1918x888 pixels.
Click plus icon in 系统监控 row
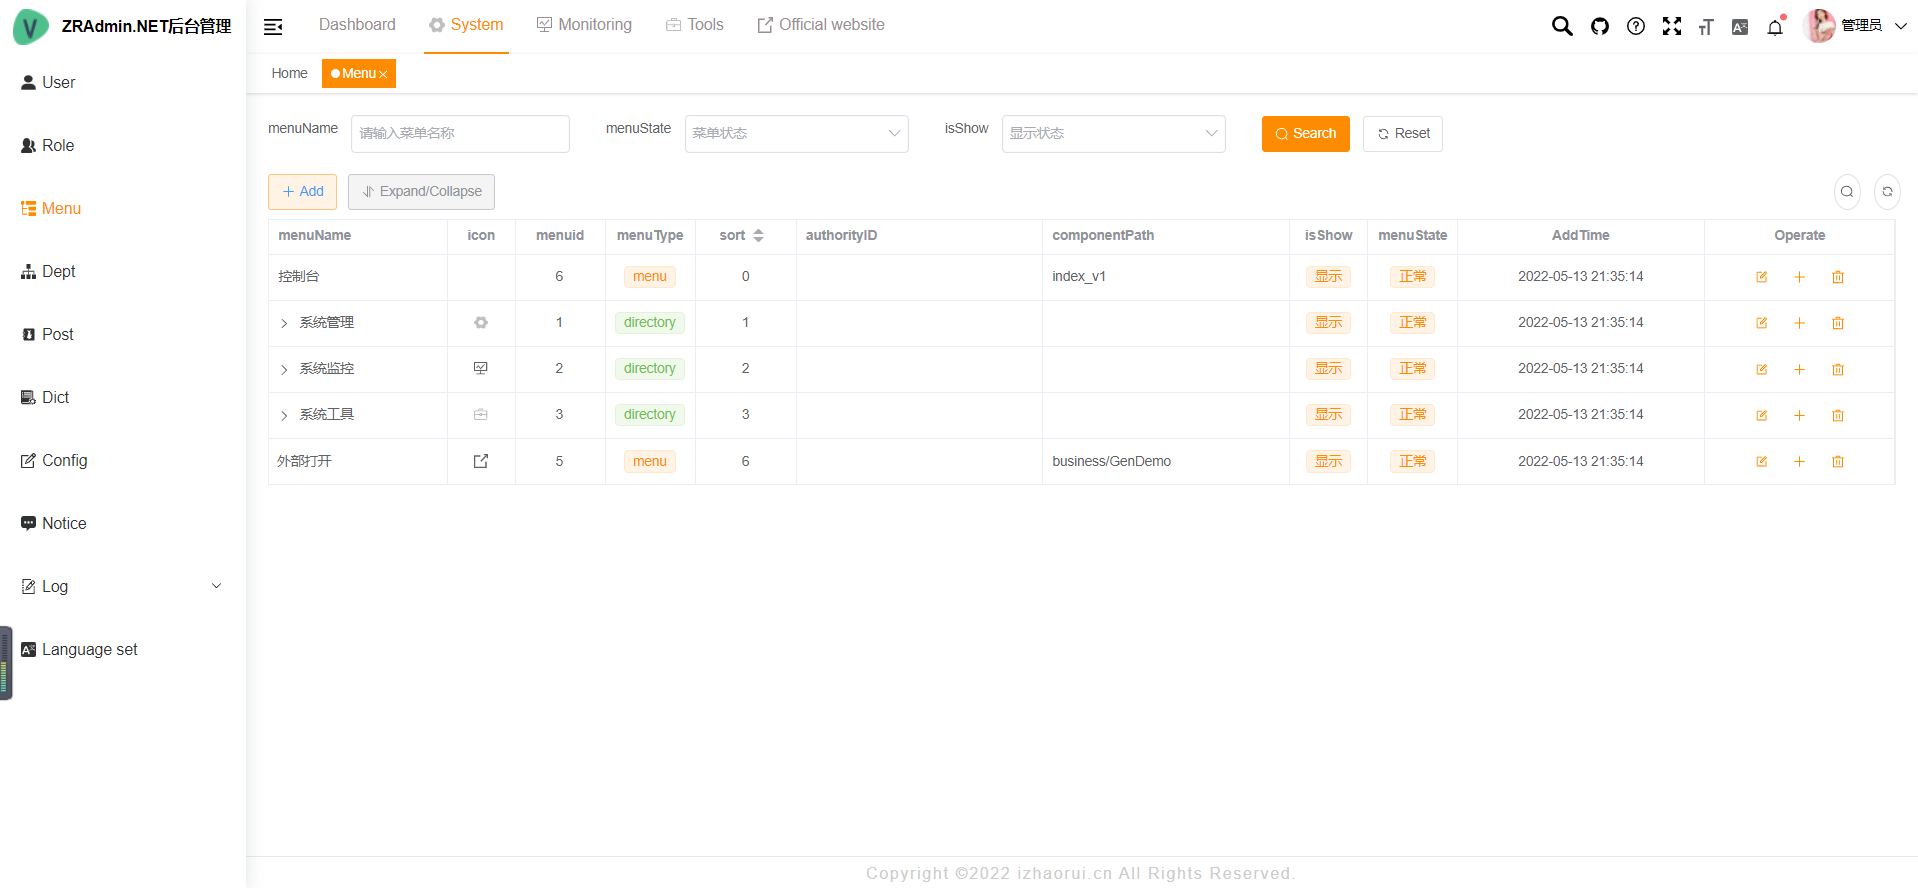1799,369
